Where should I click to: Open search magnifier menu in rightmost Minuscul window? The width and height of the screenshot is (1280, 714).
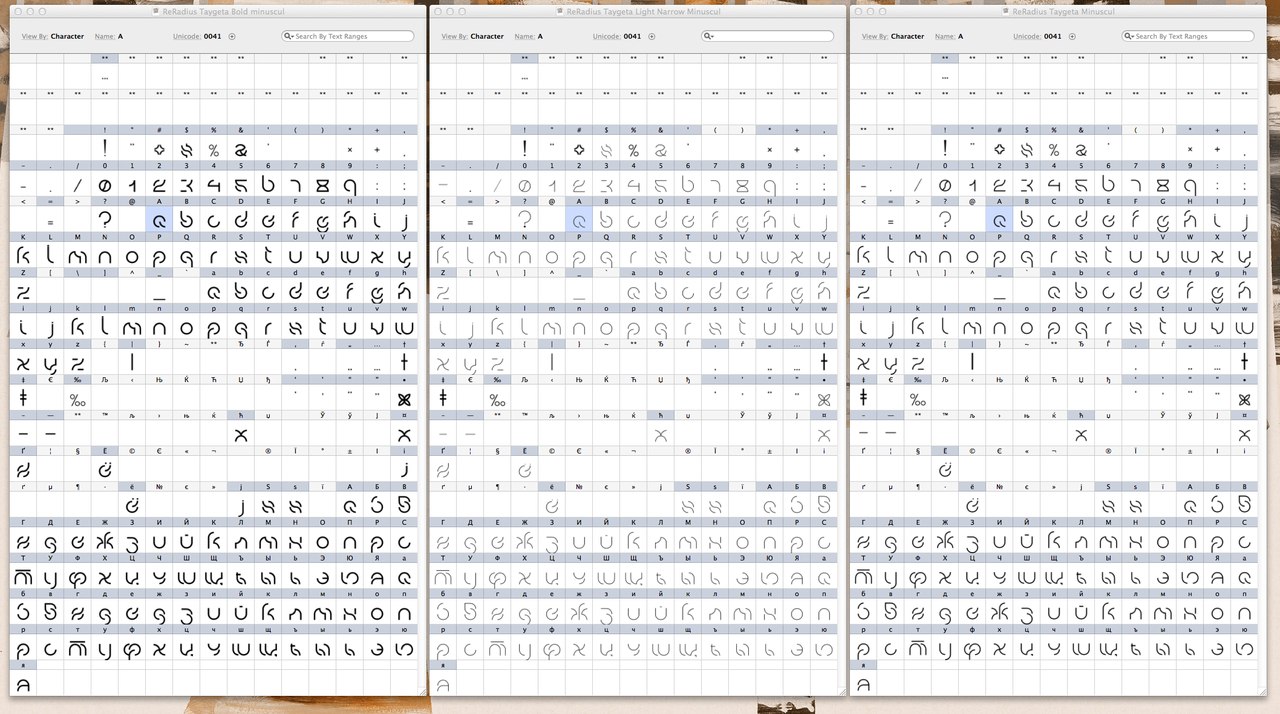1129,36
